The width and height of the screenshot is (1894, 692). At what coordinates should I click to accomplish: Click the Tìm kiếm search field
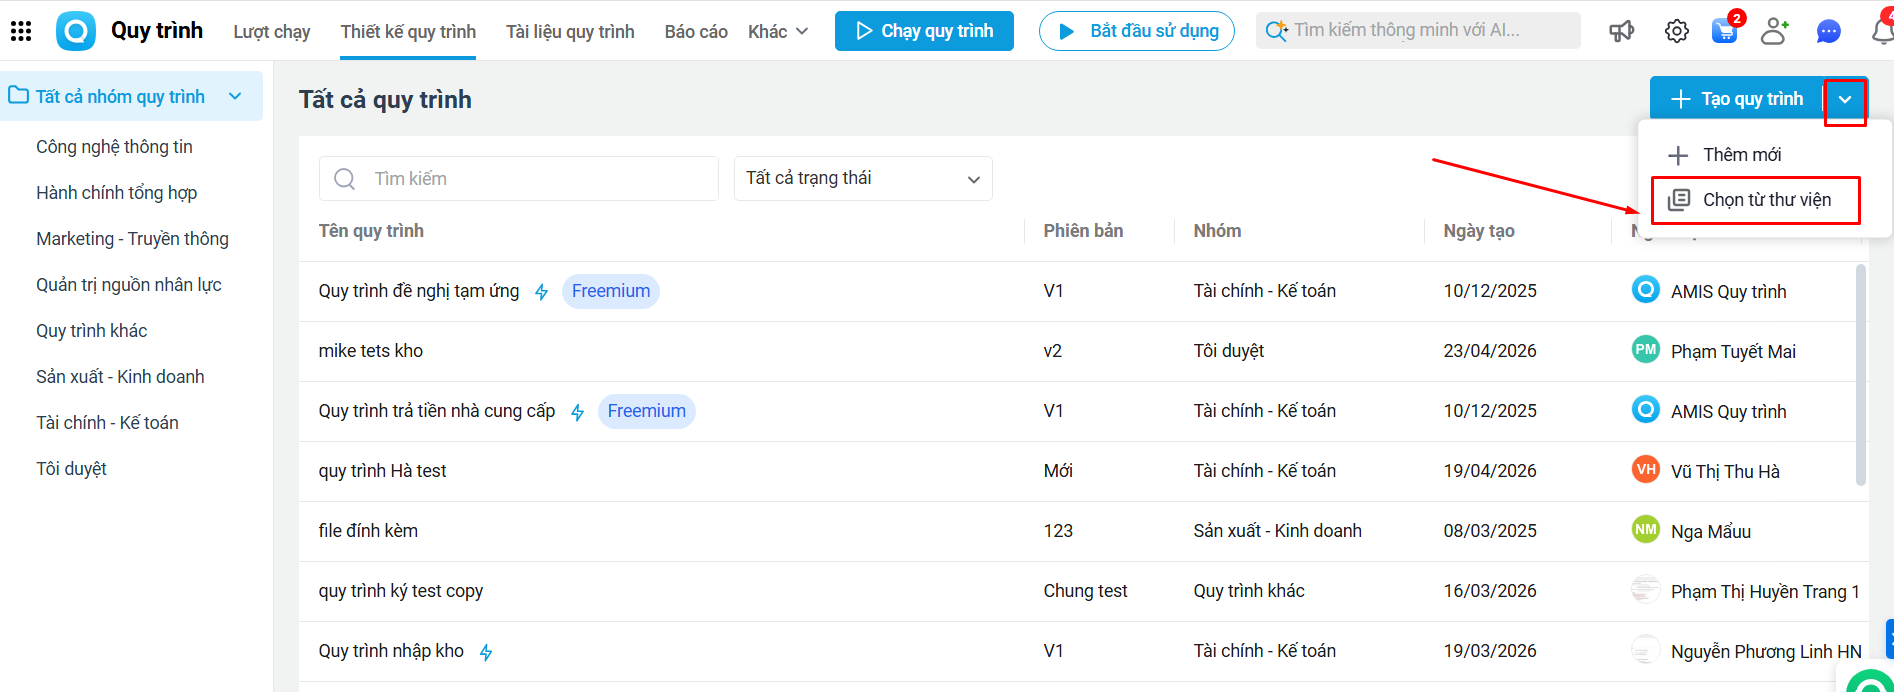point(540,179)
